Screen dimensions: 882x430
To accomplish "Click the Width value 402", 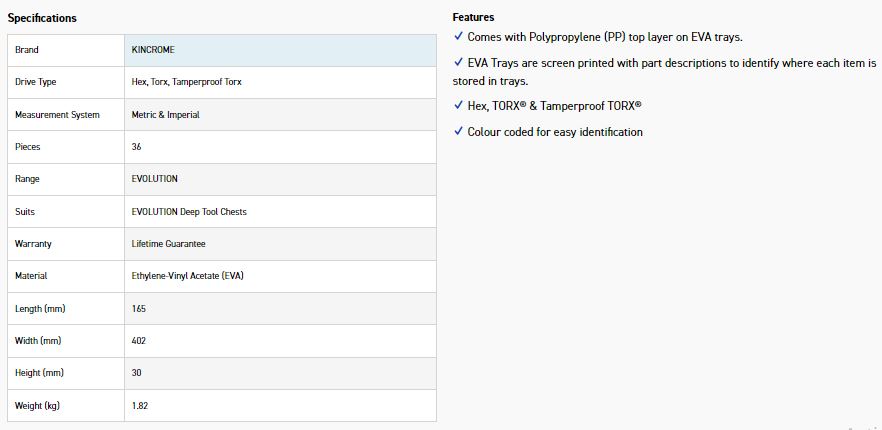I will point(139,341).
